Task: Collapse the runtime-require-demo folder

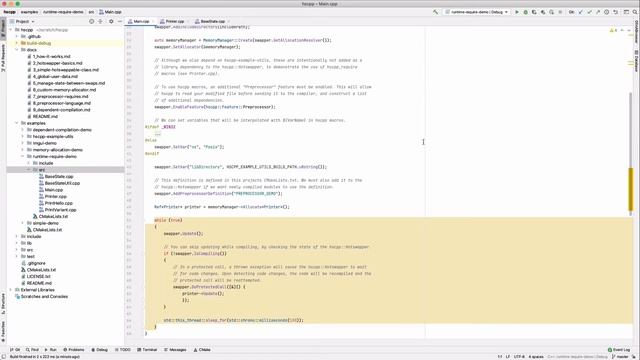Action: 23,156
